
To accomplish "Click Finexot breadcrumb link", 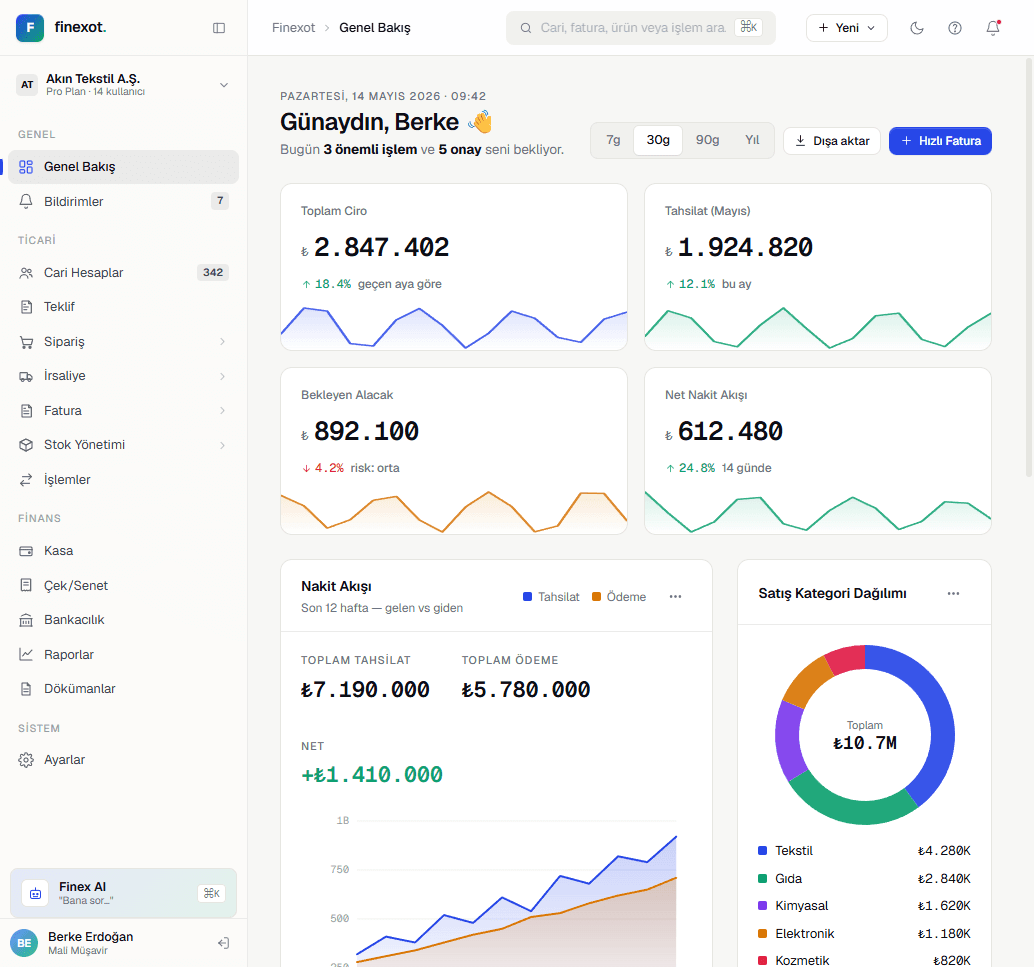I will tap(293, 28).
